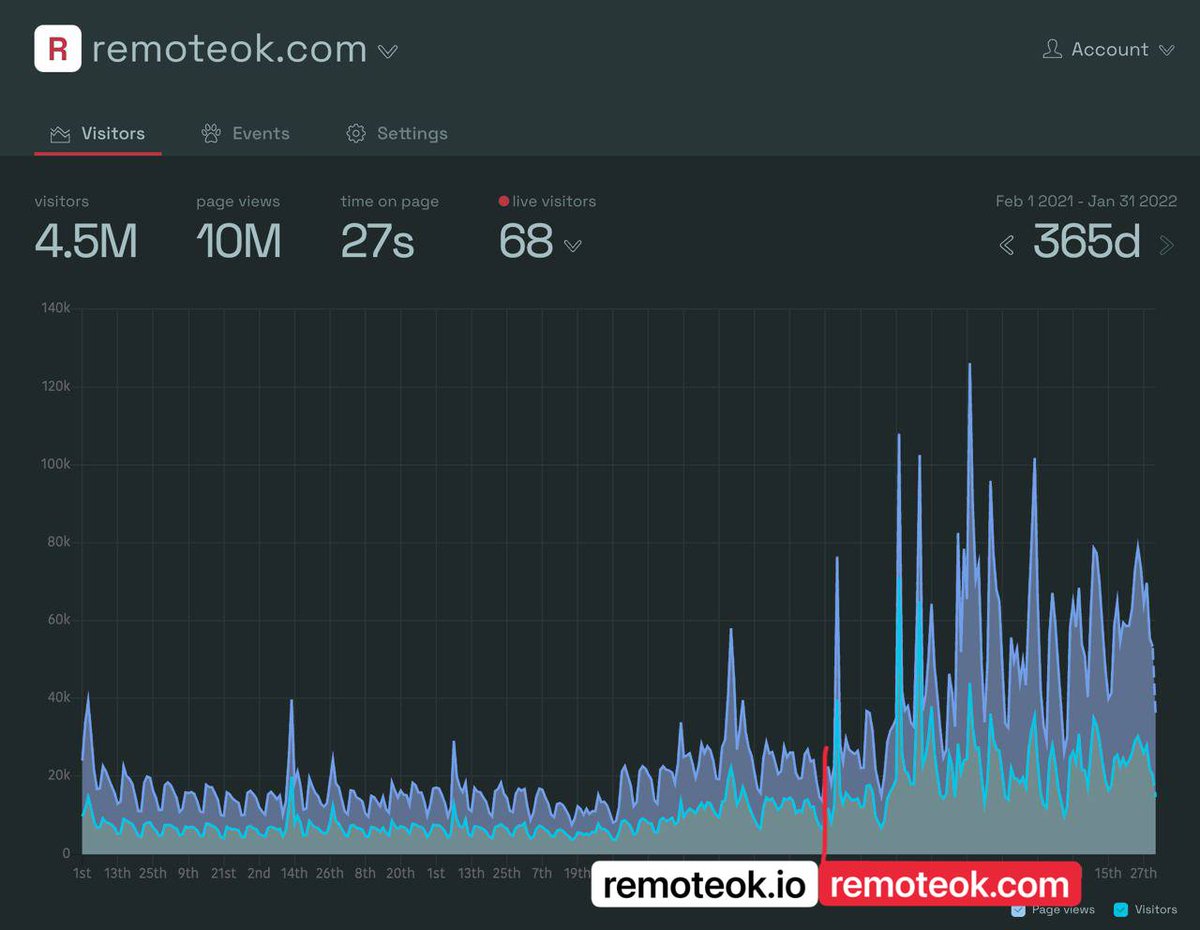Click the 8th x-axis date label
1200x930 pixels.
click(x=365, y=873)
